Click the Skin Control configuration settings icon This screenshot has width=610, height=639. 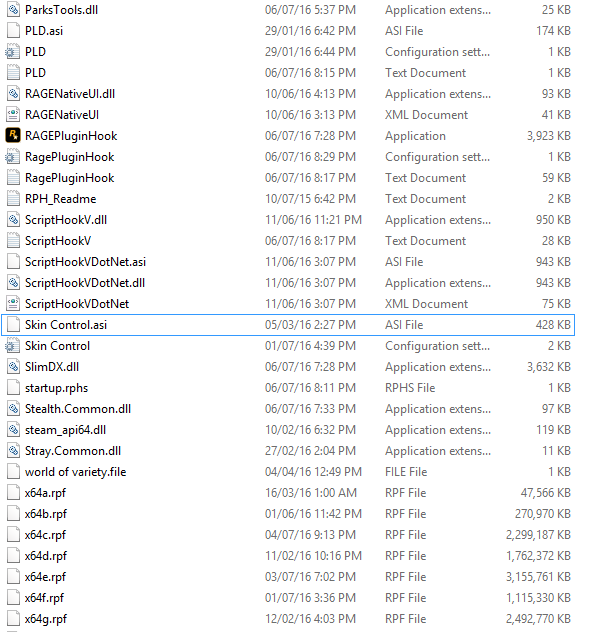click(x=13, y=346)
